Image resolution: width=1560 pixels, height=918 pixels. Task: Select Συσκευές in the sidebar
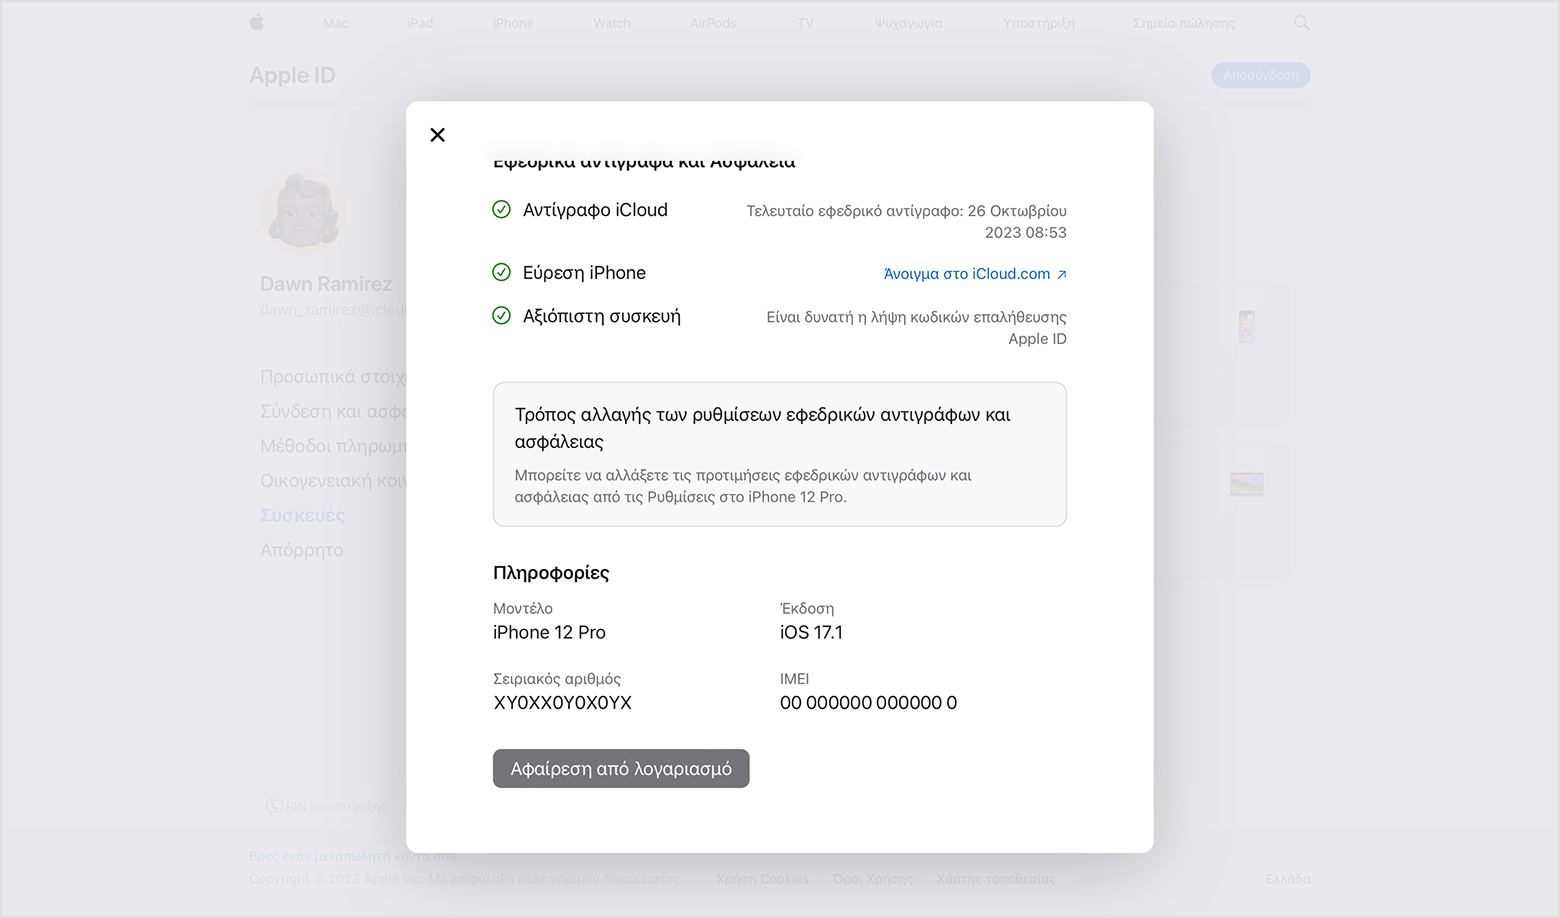tap(302, 516)
